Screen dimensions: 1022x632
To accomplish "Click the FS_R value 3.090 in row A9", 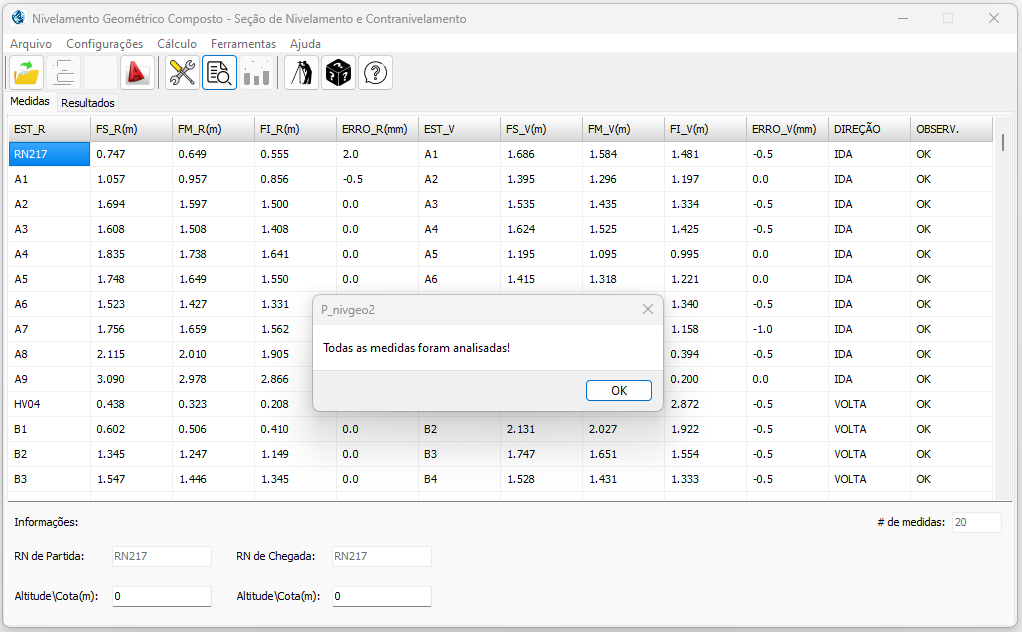I will pyautogui.click(x=131, y=379).
